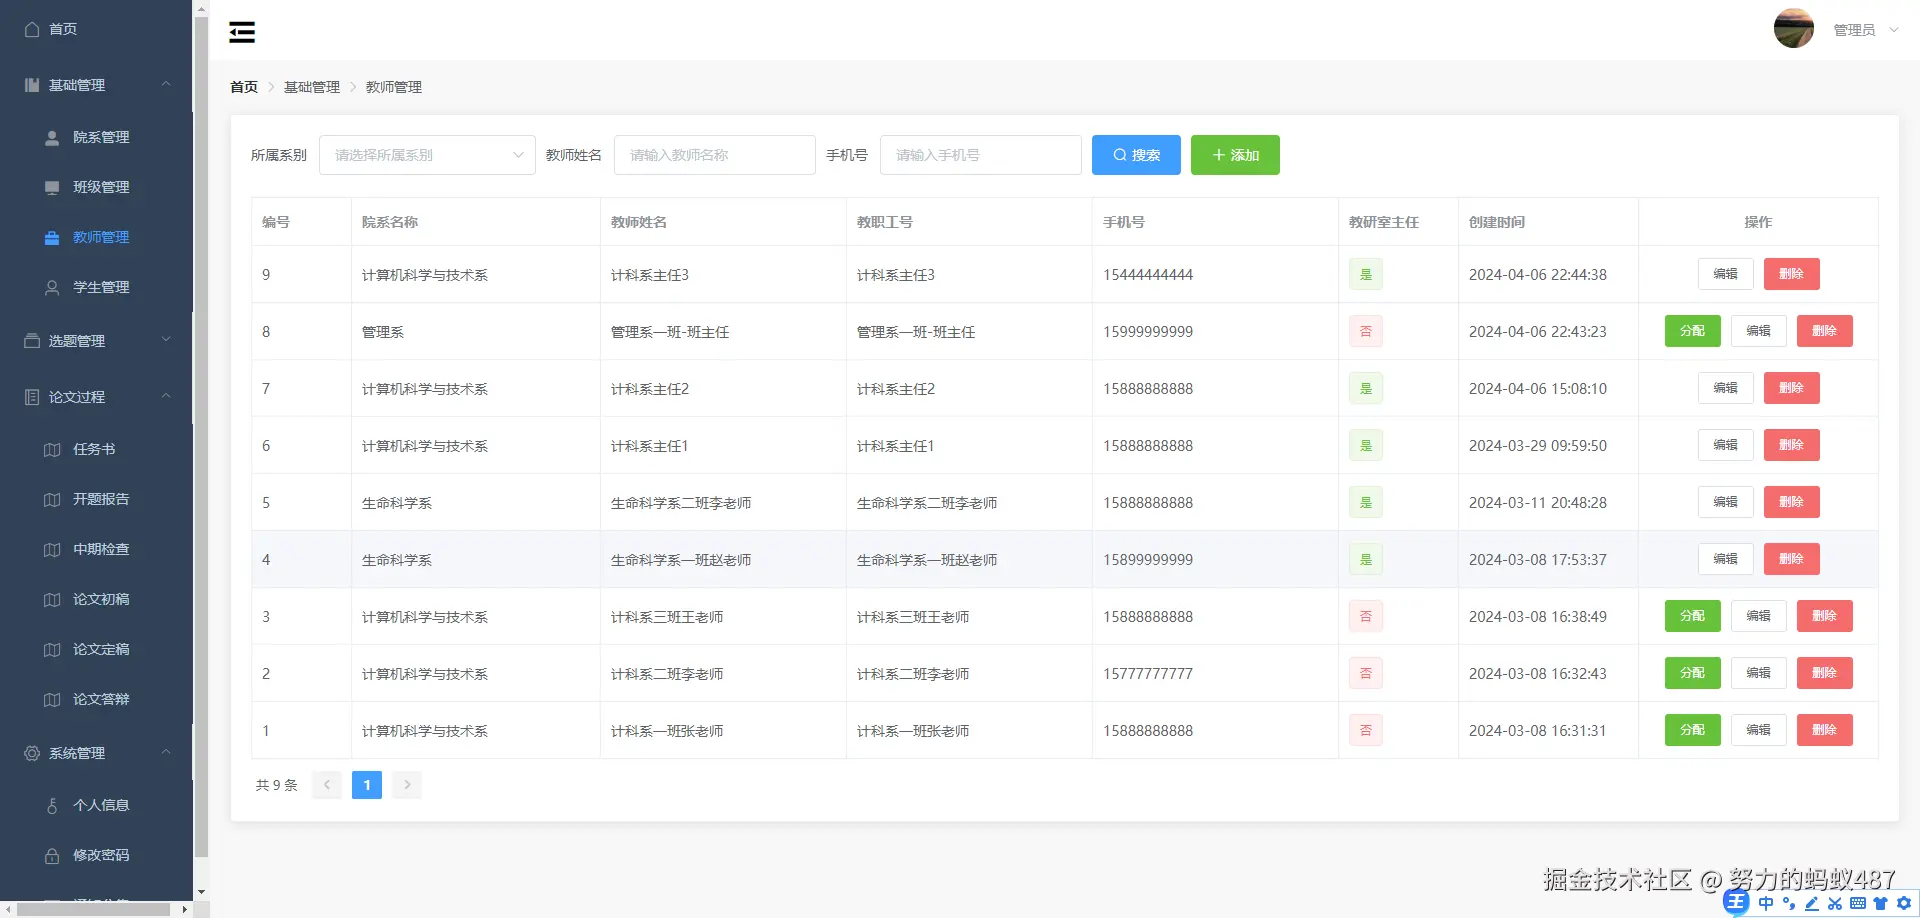The image size is (1920, 918).
Task: Click the input-method 中 language icon
Action: pos(1766,903)
